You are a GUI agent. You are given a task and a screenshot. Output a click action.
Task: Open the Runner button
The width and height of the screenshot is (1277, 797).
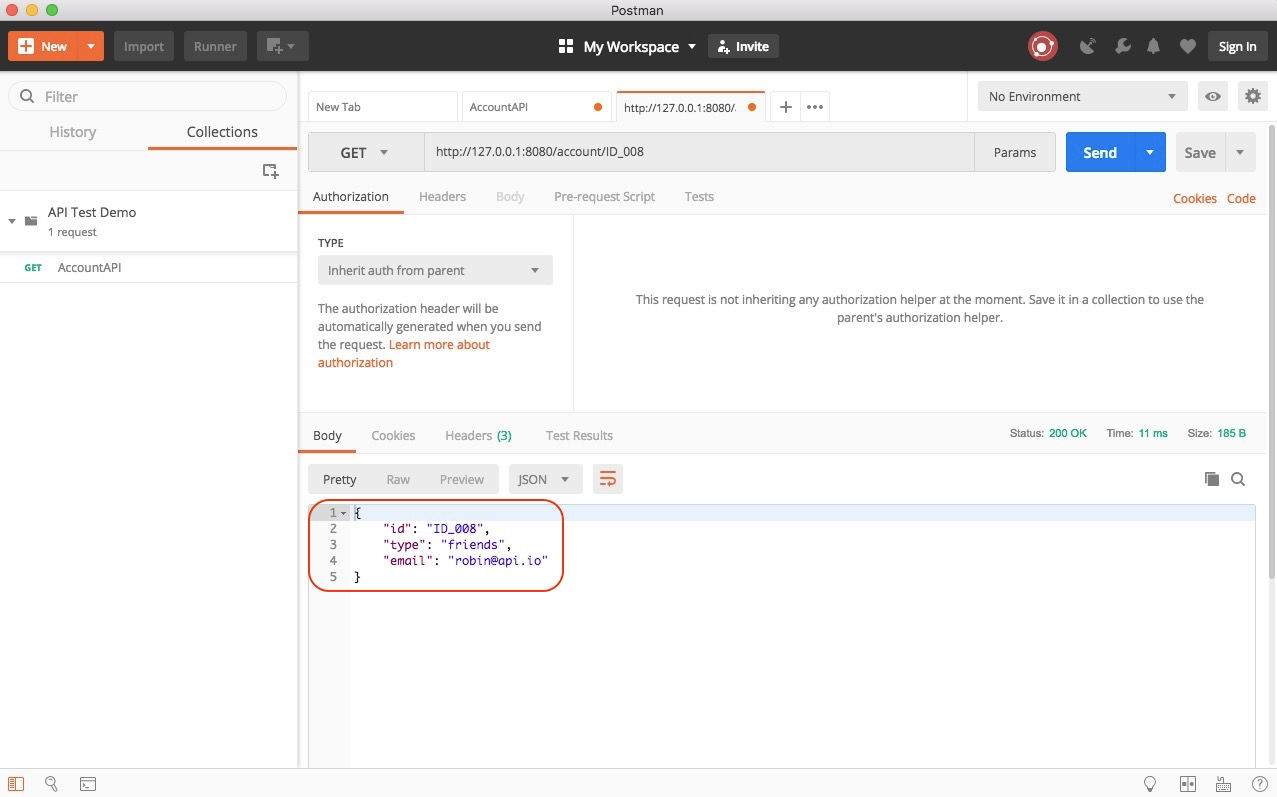click(x=215, y=46)
